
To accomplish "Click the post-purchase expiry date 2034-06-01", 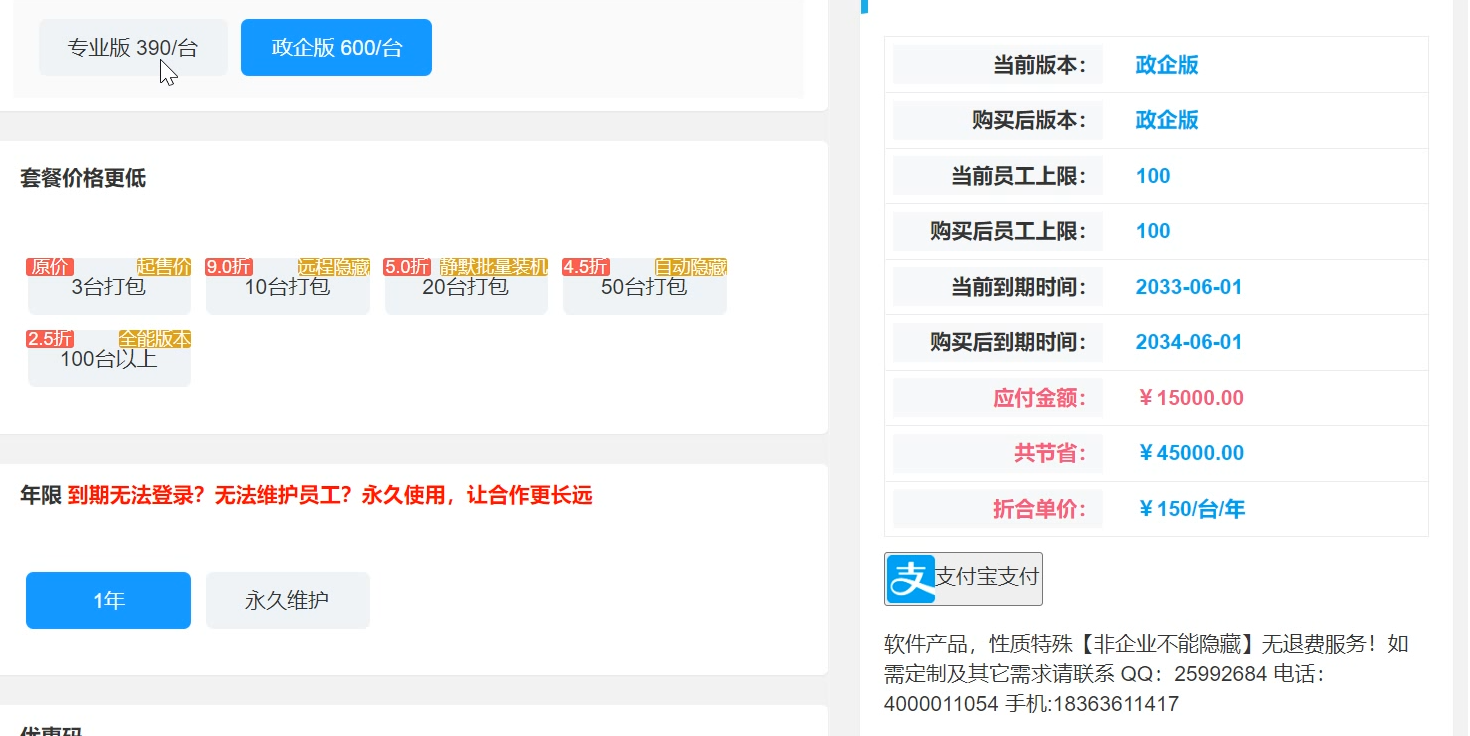I will (1189, 341).
